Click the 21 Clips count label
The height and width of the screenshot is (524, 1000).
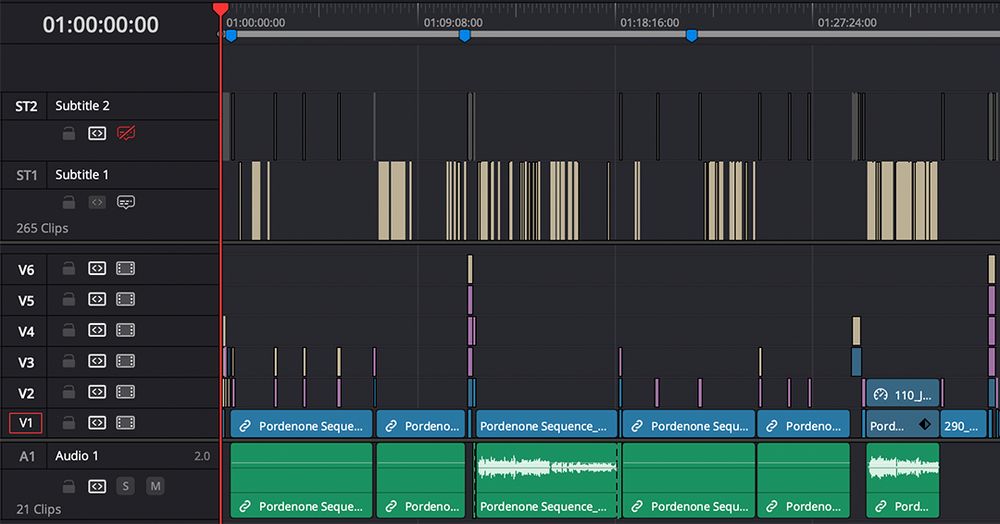38,509
